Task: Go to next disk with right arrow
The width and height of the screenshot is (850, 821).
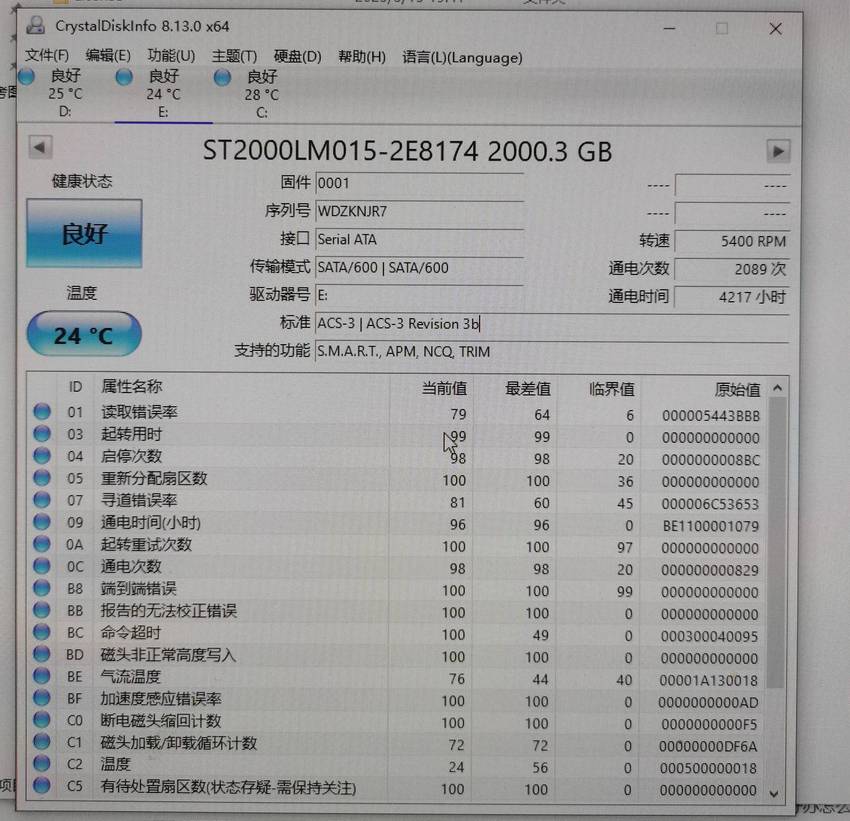Action: click(x=778, y=151)
